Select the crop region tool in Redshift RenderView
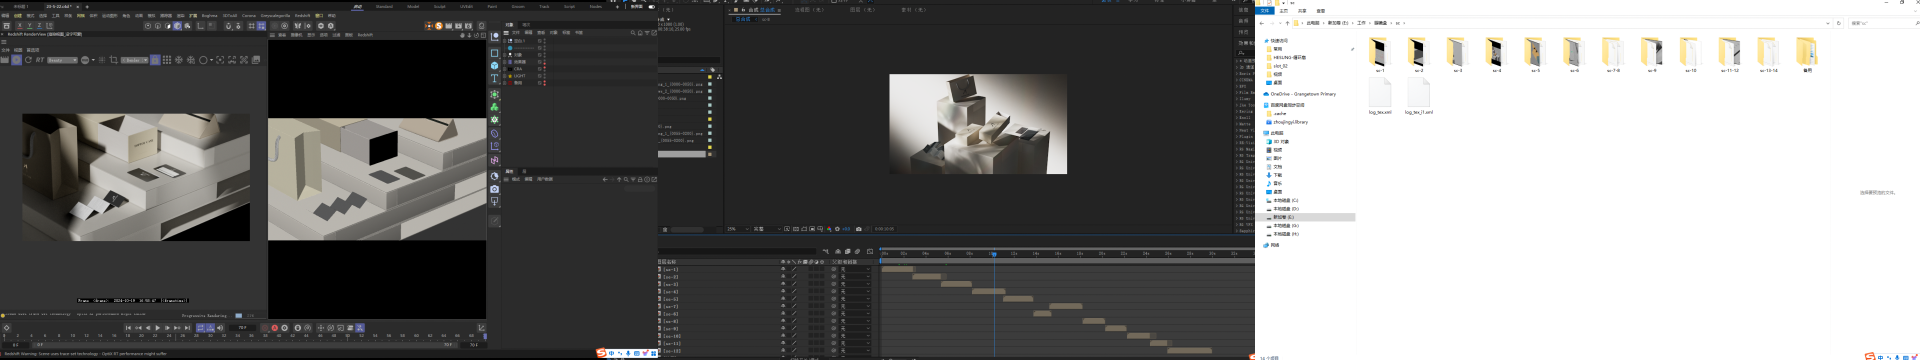This screenshot has width=1920, height=360. [113, 60]
